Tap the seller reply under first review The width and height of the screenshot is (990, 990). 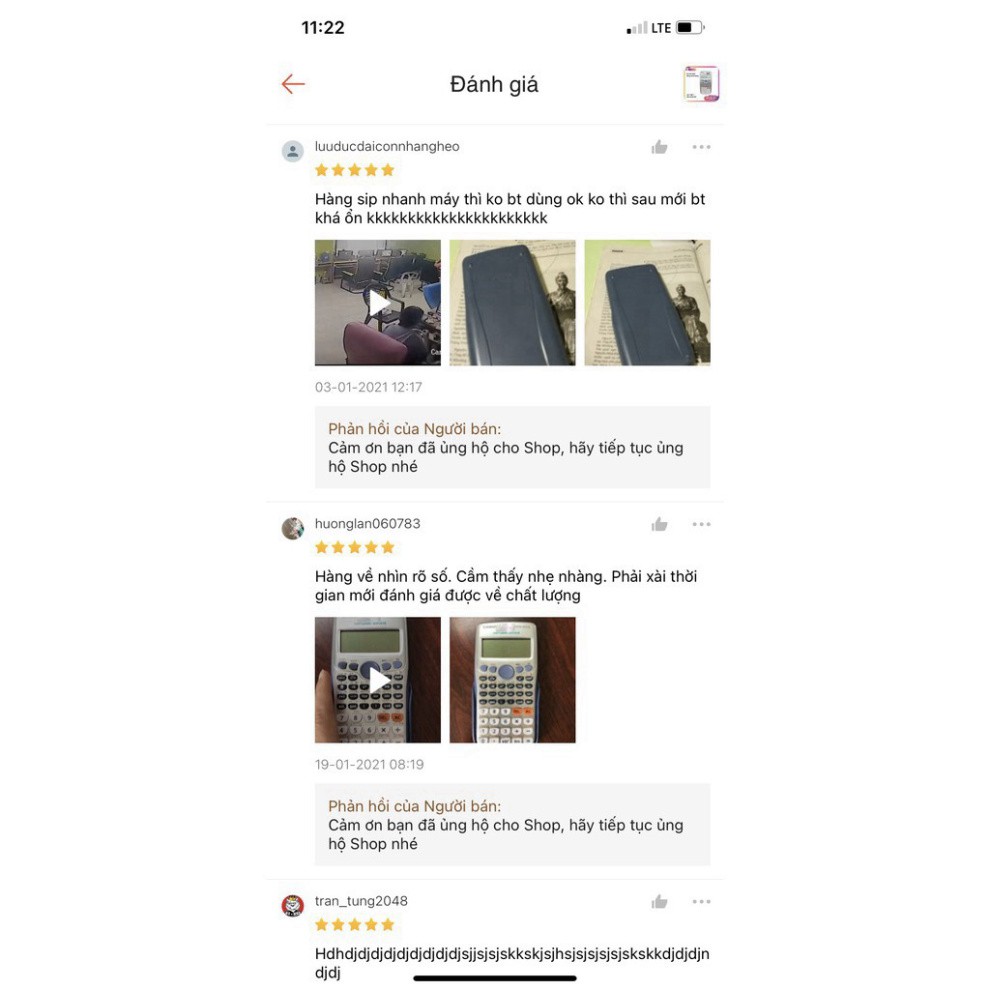point(513,447)
